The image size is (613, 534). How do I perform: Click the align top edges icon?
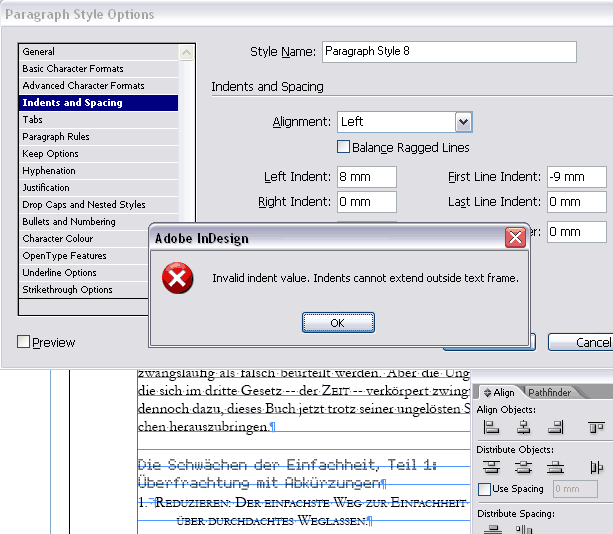pos(596,427)
